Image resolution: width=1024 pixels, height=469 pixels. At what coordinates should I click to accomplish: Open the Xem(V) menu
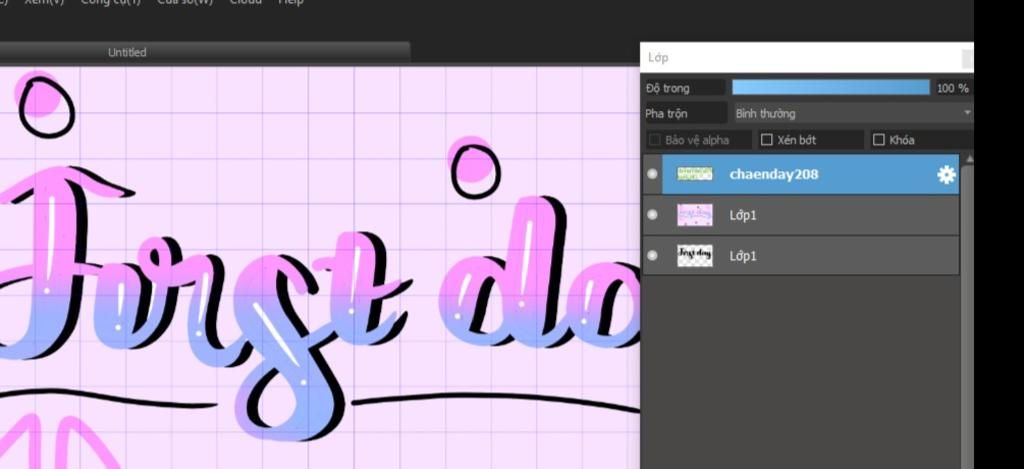44,2
